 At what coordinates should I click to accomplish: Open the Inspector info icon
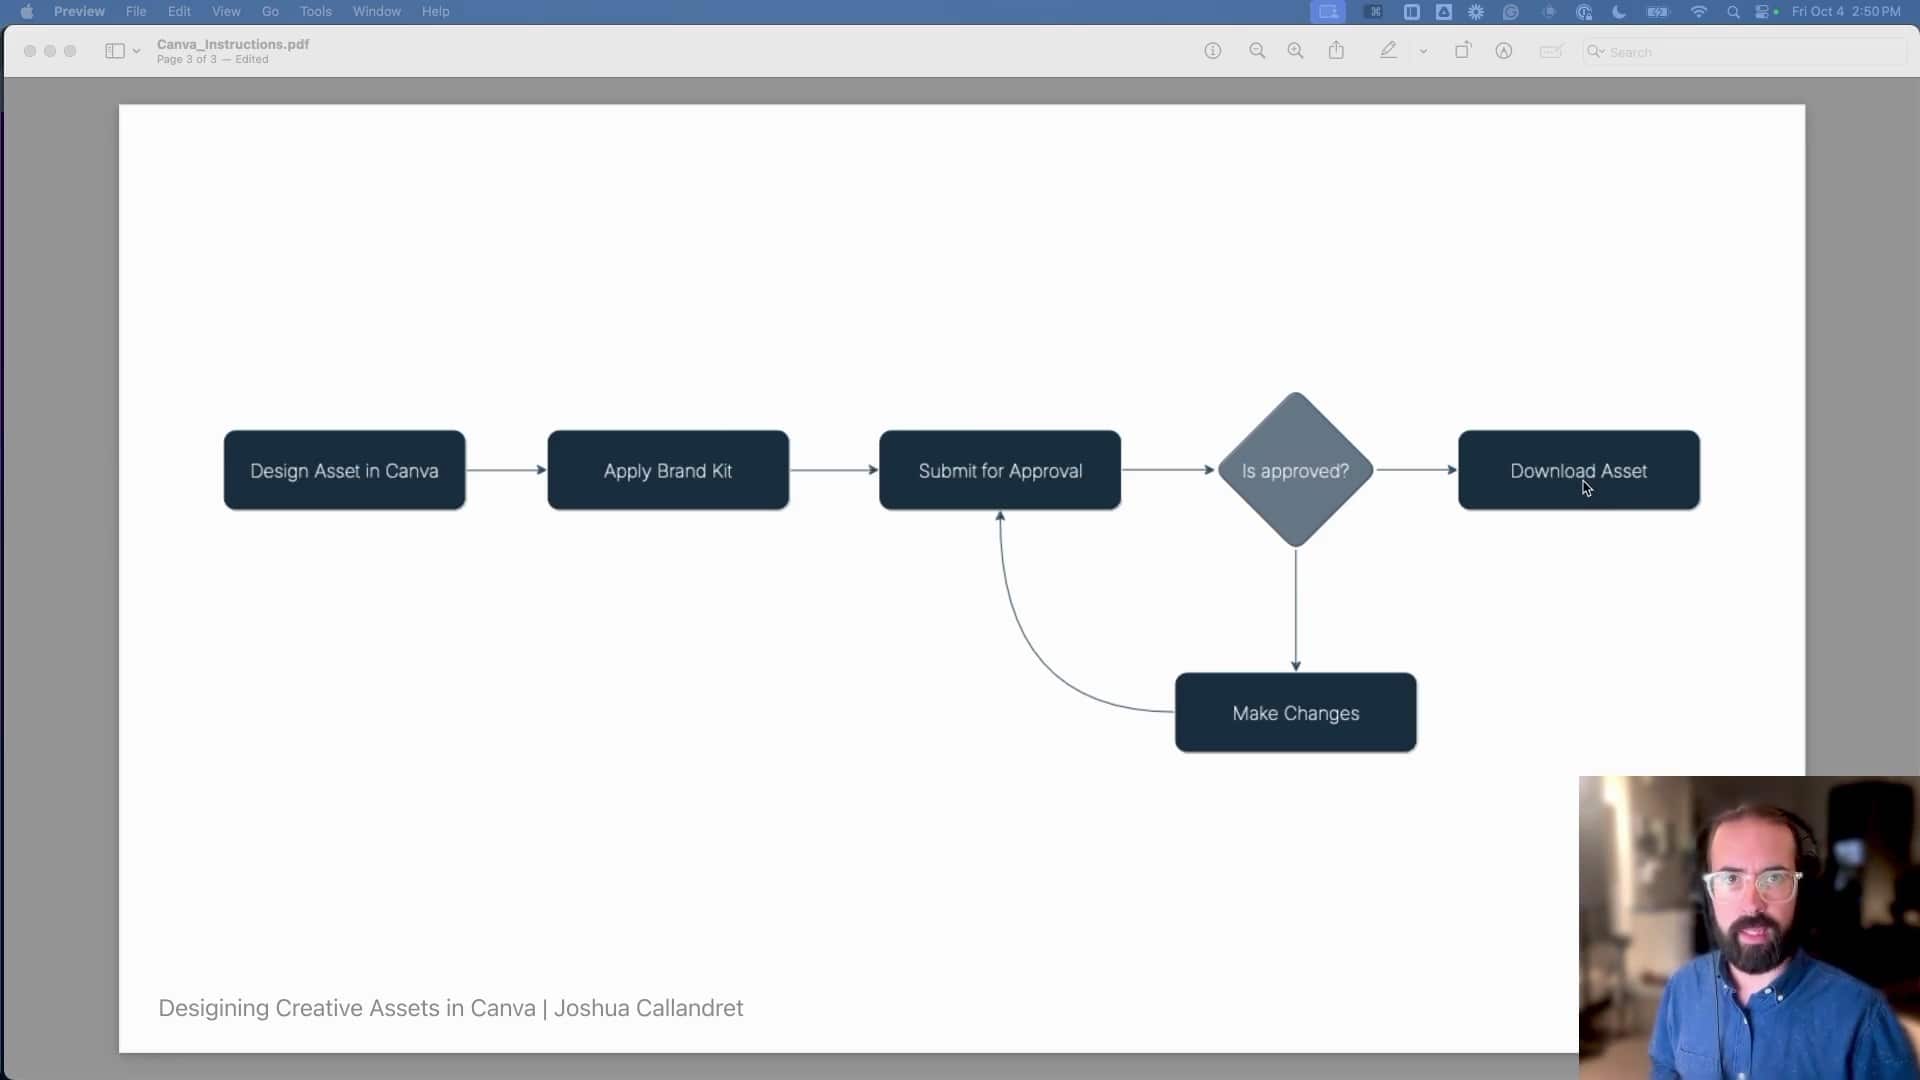point(1212,51)
